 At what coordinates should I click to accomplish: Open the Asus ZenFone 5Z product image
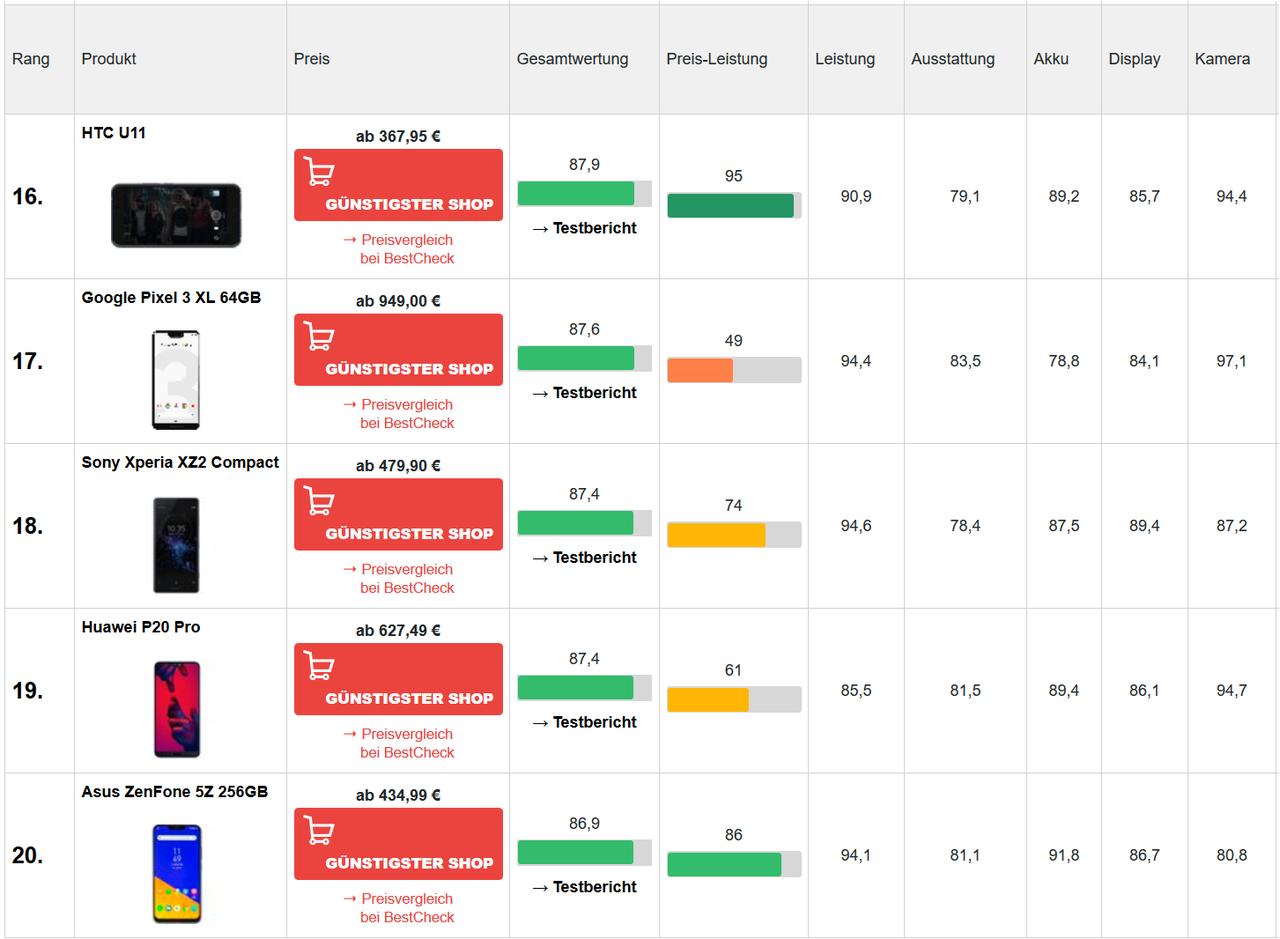[176, 874]
